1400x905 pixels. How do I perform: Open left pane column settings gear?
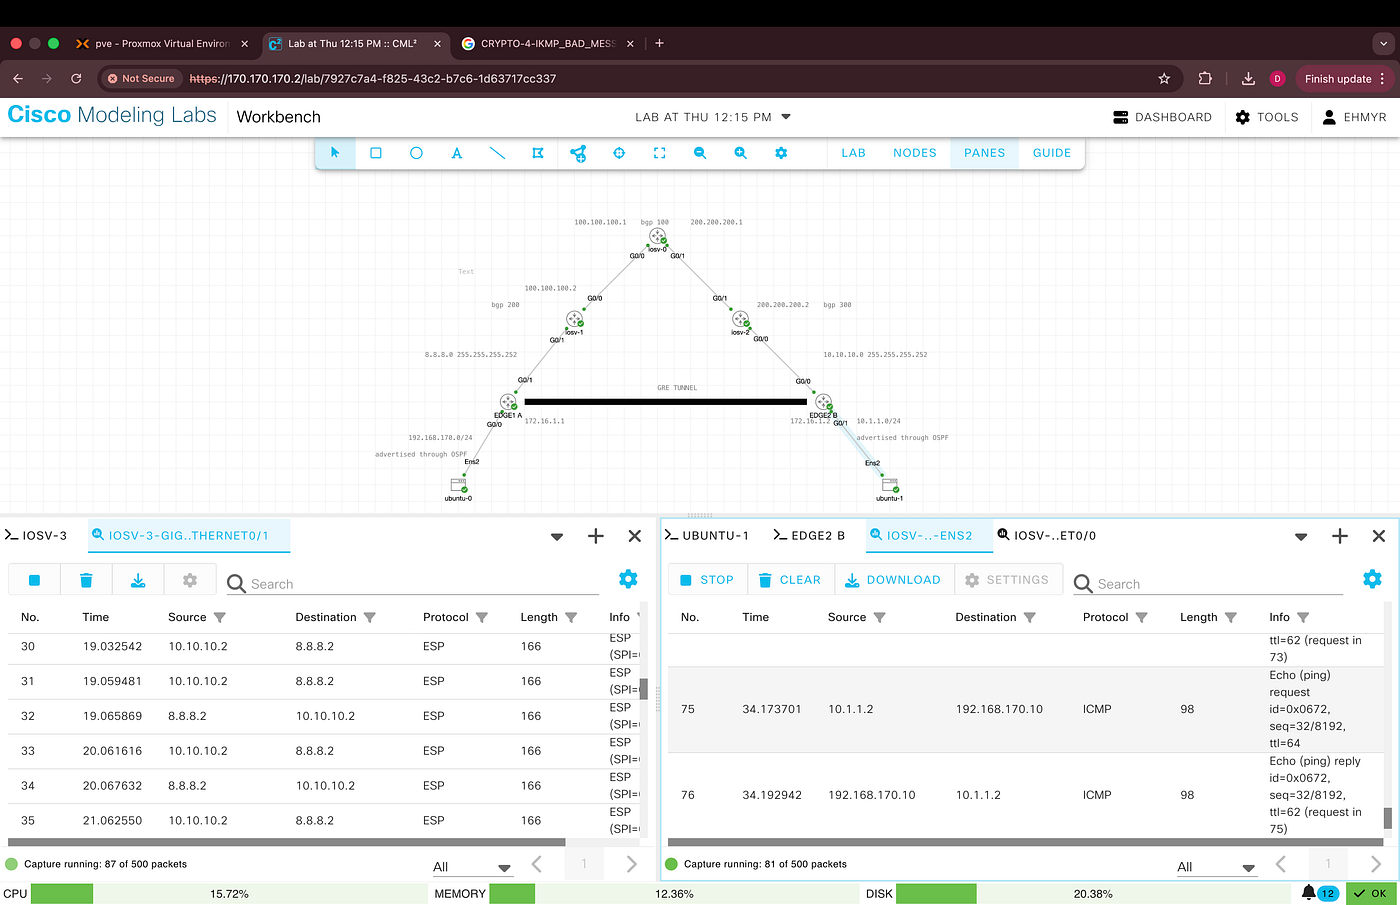point(628,579)
